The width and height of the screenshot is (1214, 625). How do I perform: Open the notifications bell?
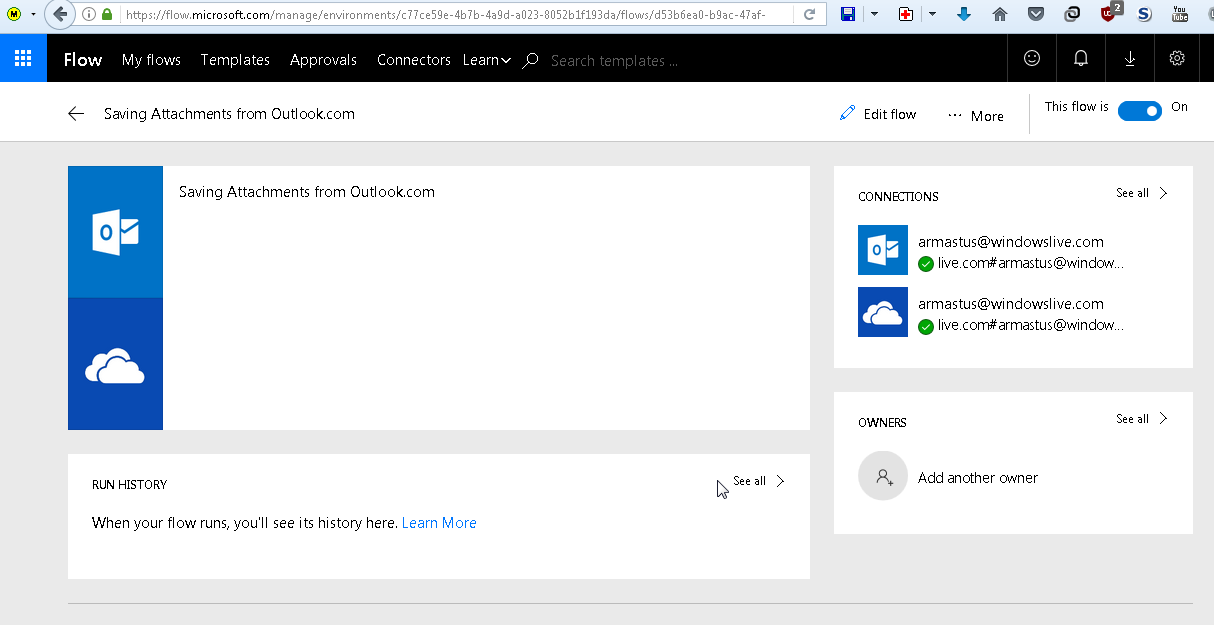[x=1081, y=59]
